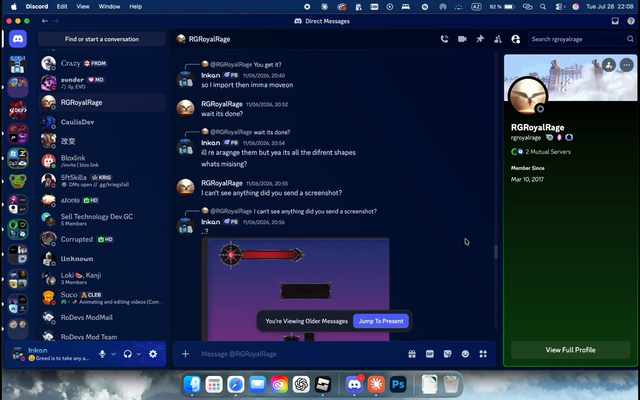The height and width of the screenshot is (400, 640).
Task: Click the Message @RGRoyalRage input box
Action: pyautogui.click(x=300, y=354)
